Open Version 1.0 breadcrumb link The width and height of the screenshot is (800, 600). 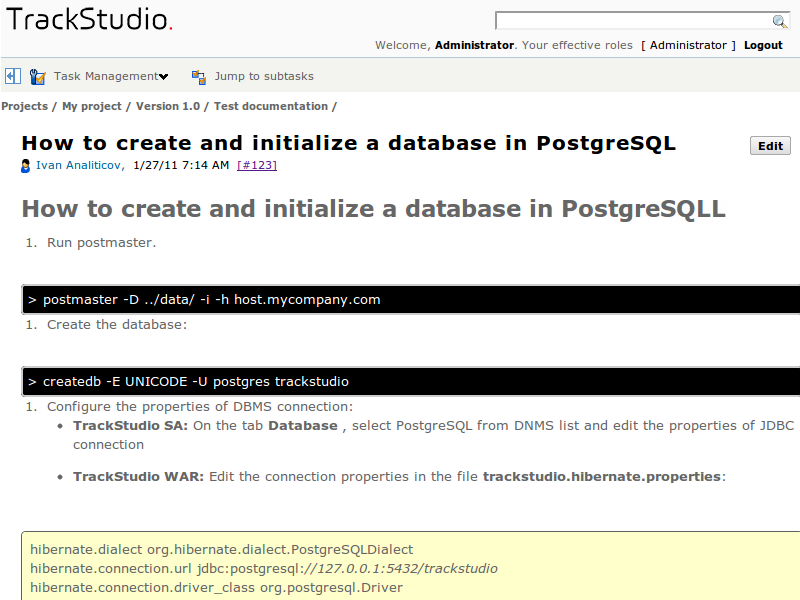point(168,106)
